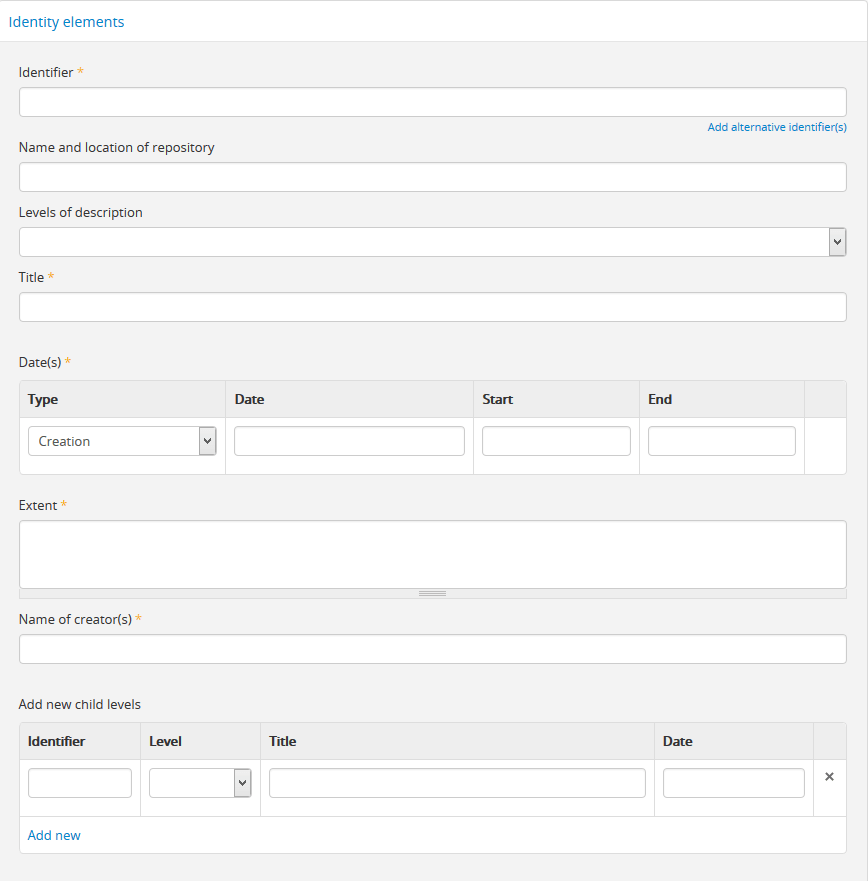Focus the Identifier input in child levels table
This screenshot has width=868, height=881.
pos(80,783)
